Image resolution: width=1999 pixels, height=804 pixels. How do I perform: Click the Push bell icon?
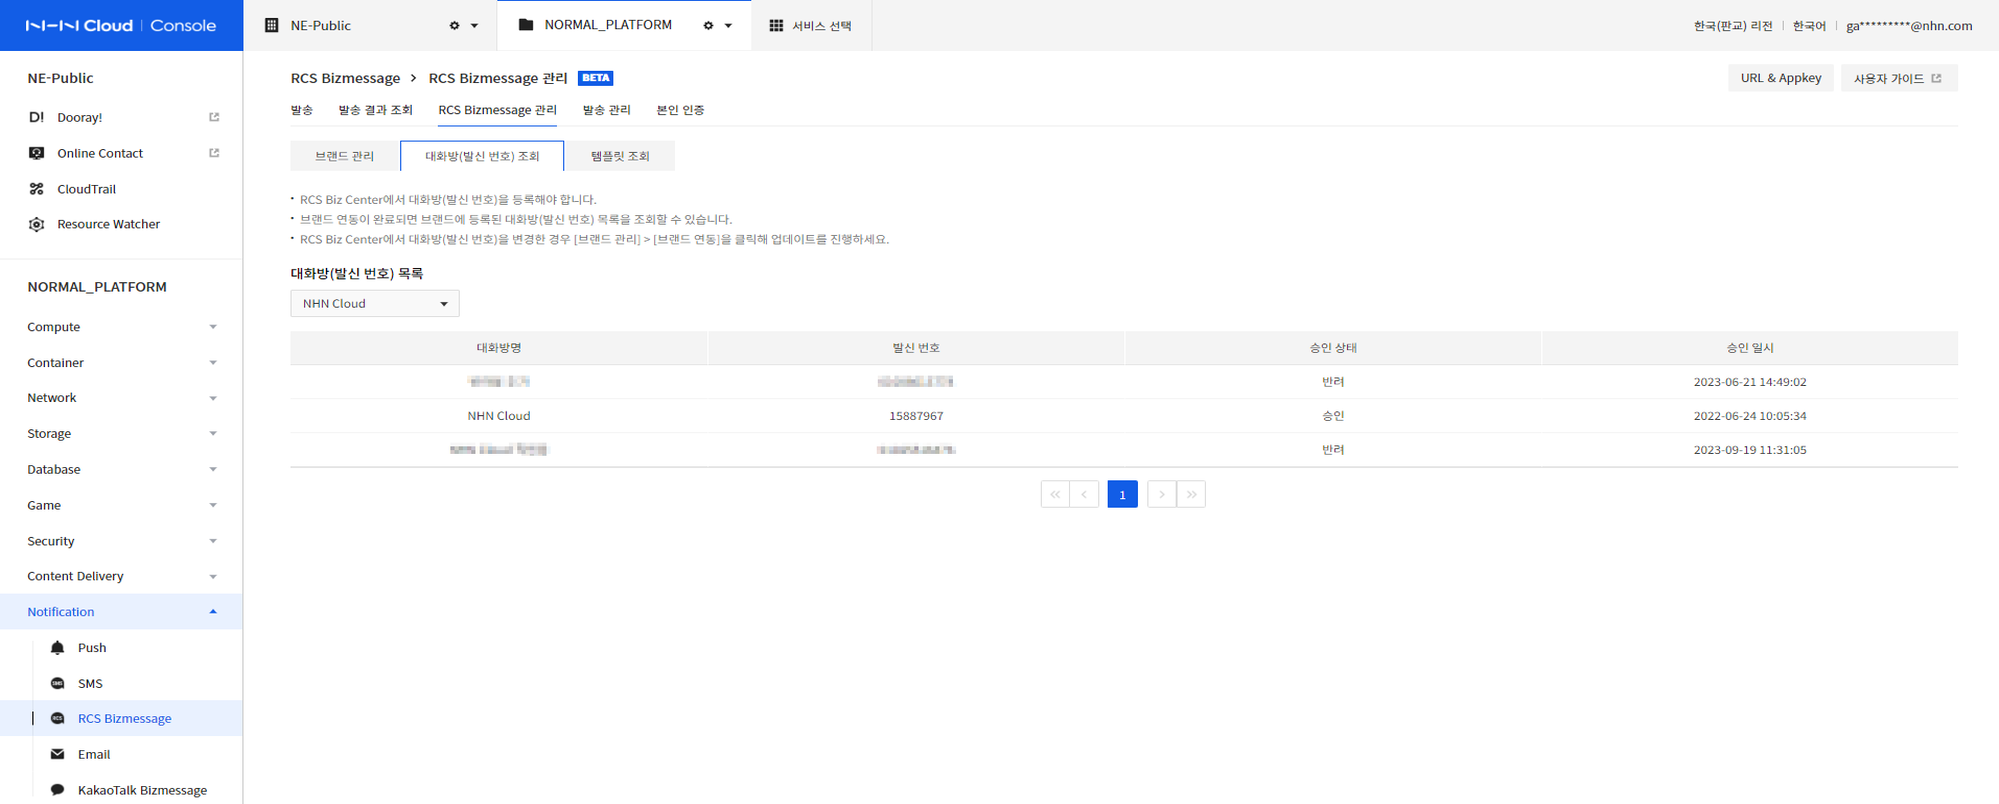pyautogui.click(x=58, y=648)
